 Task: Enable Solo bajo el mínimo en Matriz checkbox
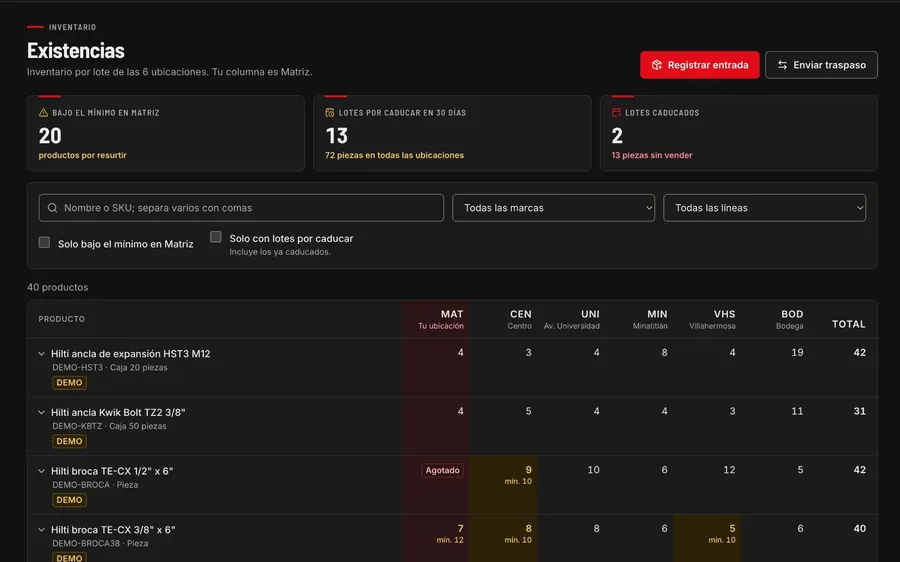click(x=44, y=242)
